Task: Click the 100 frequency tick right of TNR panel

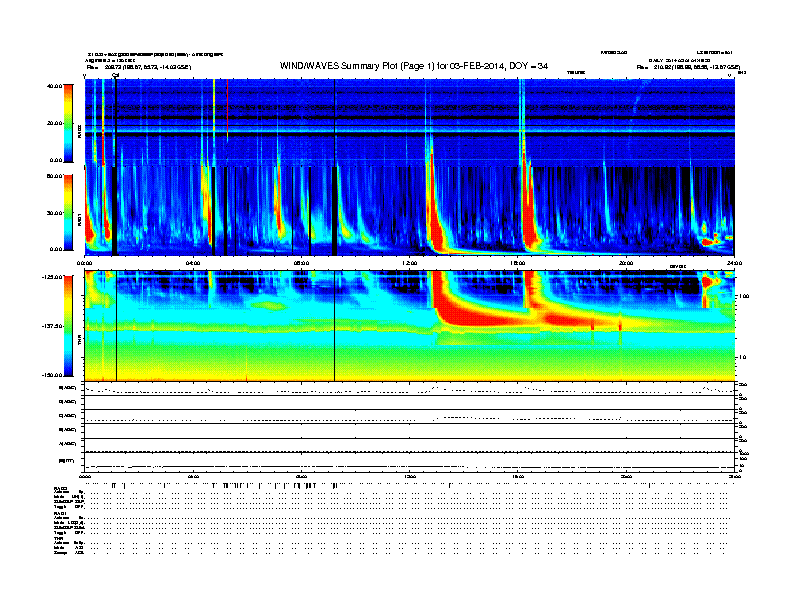Action: click(x=744, y=296)
